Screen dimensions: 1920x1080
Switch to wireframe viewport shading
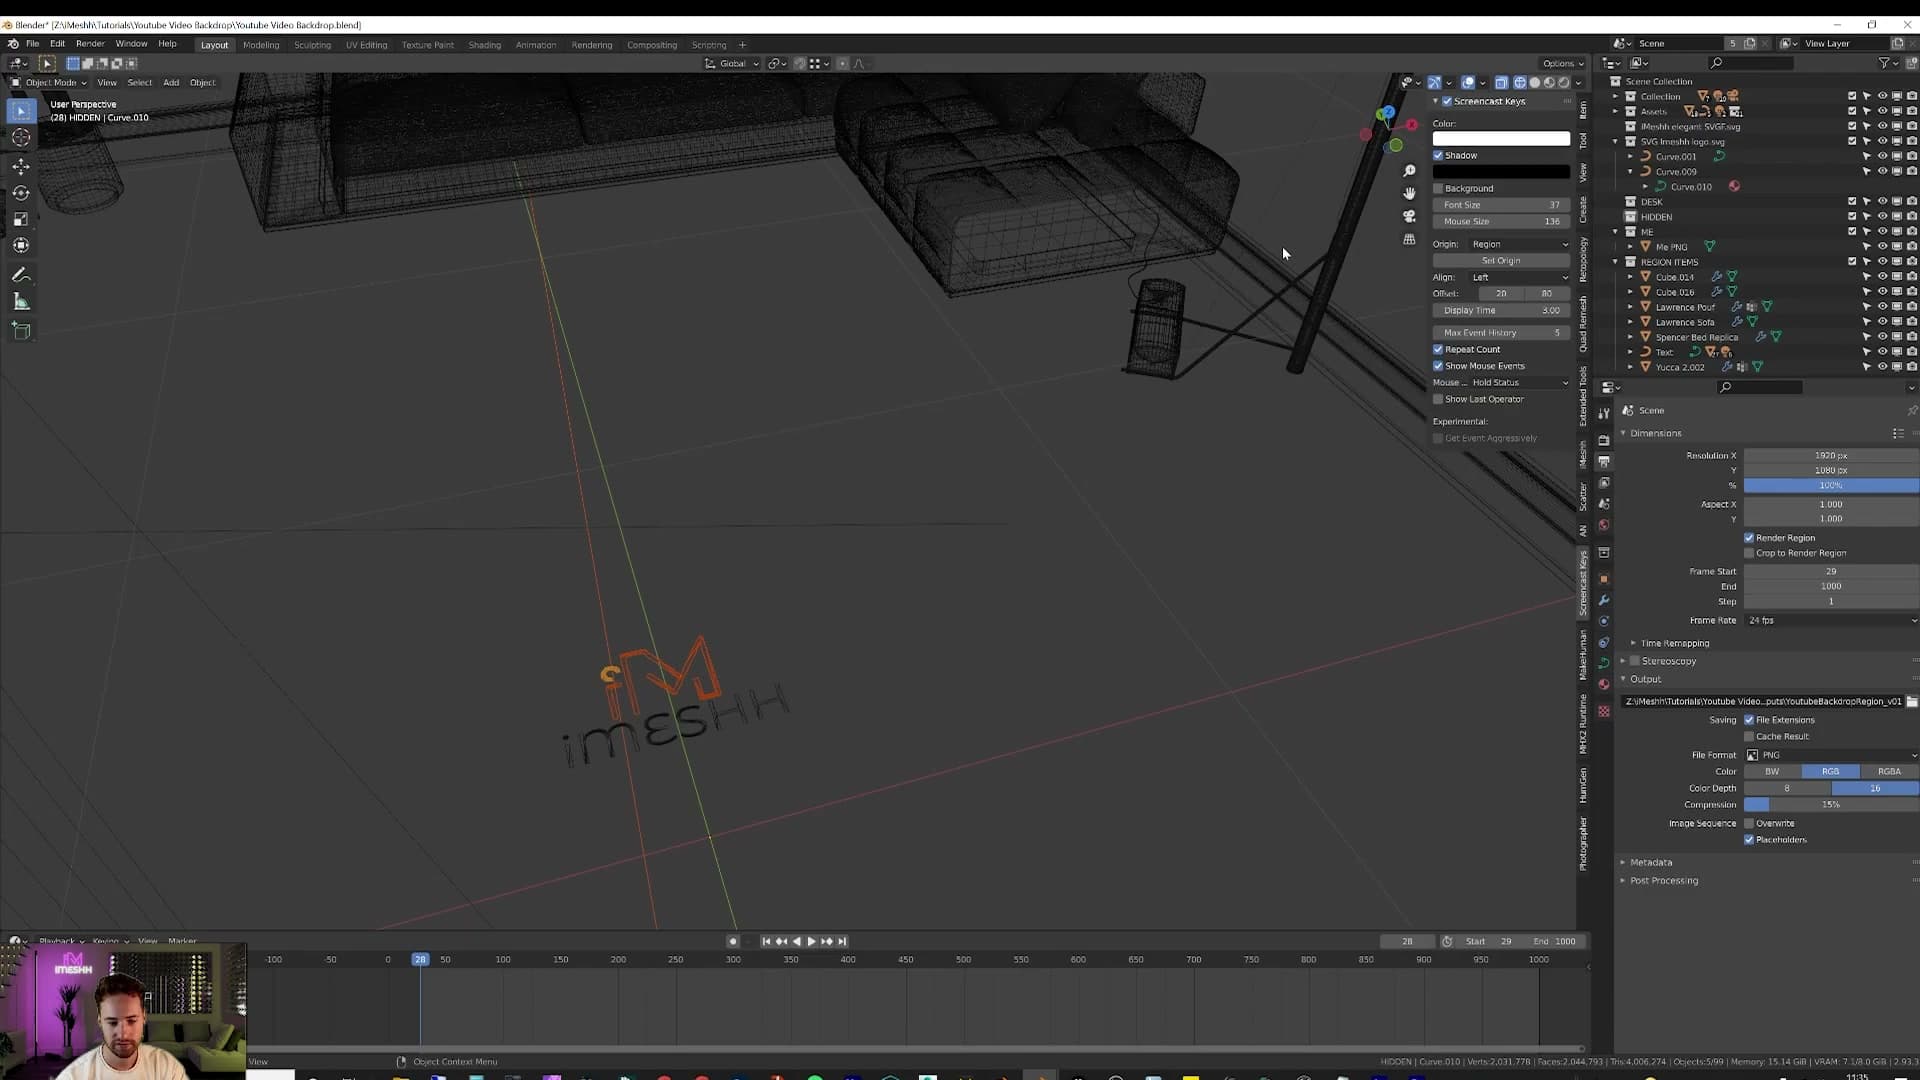tap(1519, 83)
